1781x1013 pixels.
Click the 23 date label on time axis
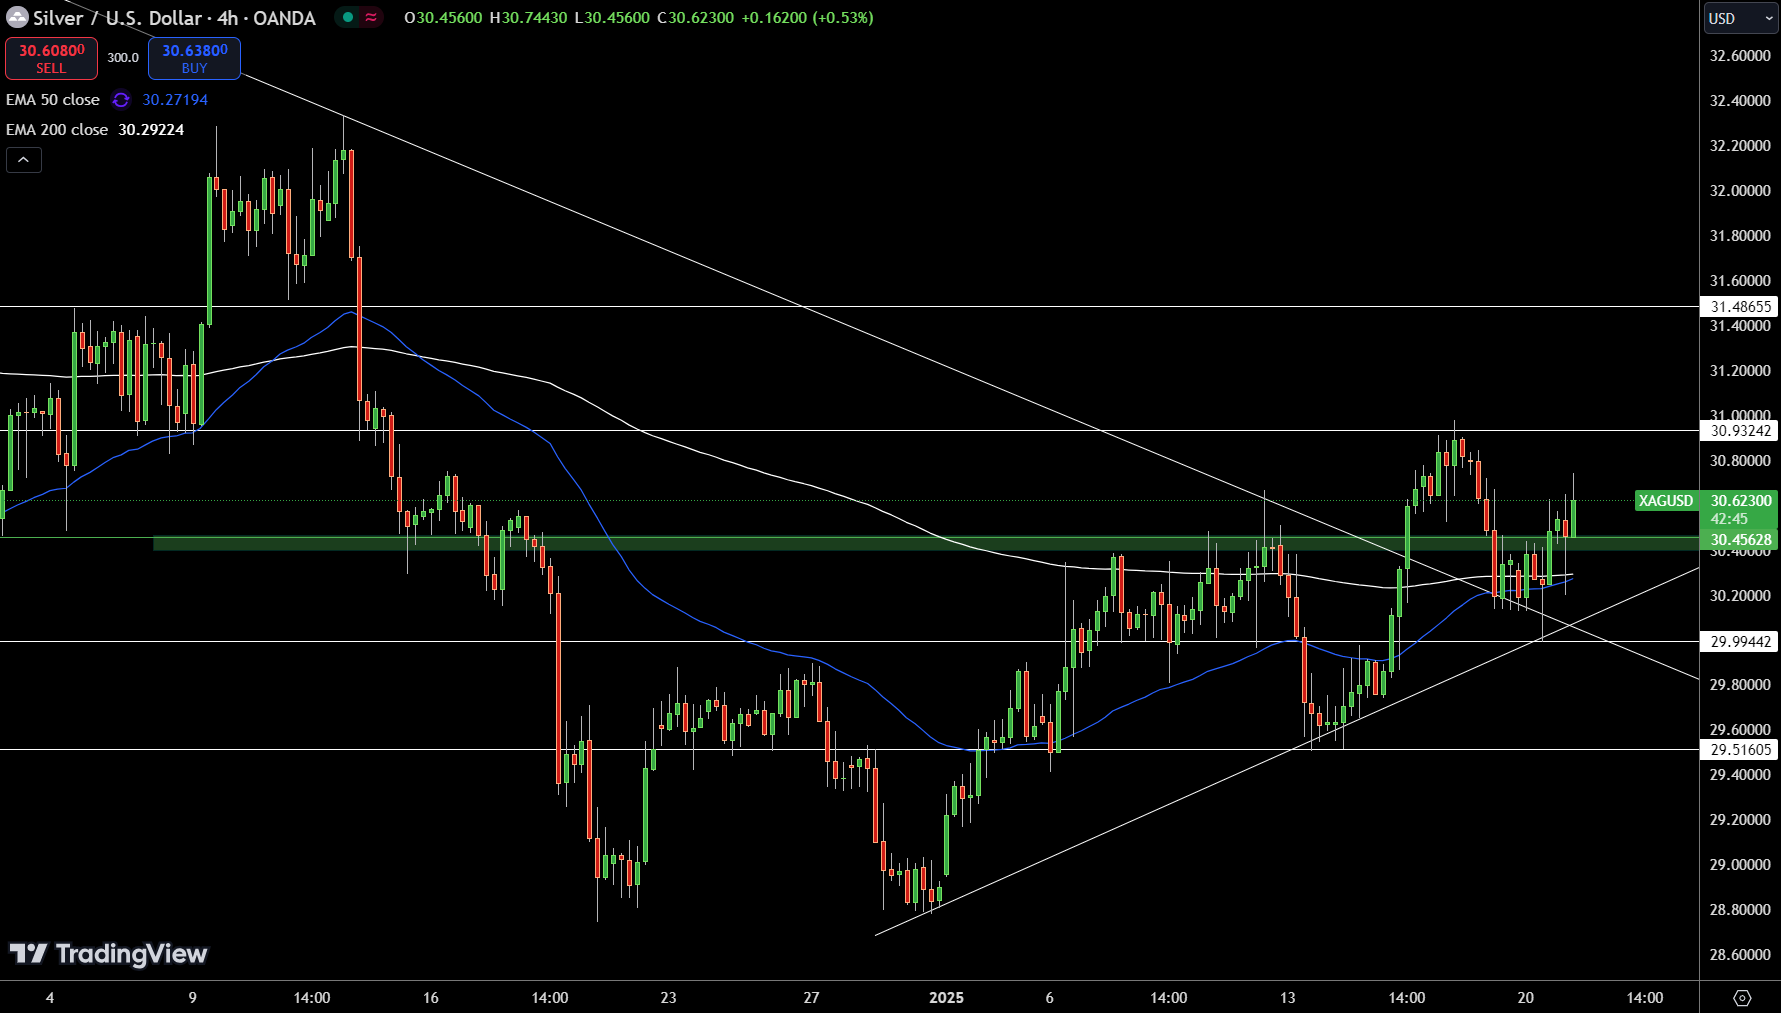coord(668,998)
